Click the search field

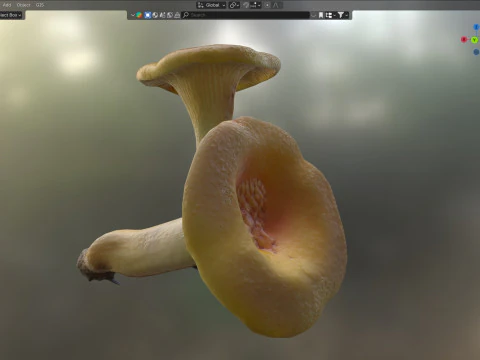point(246,15)
